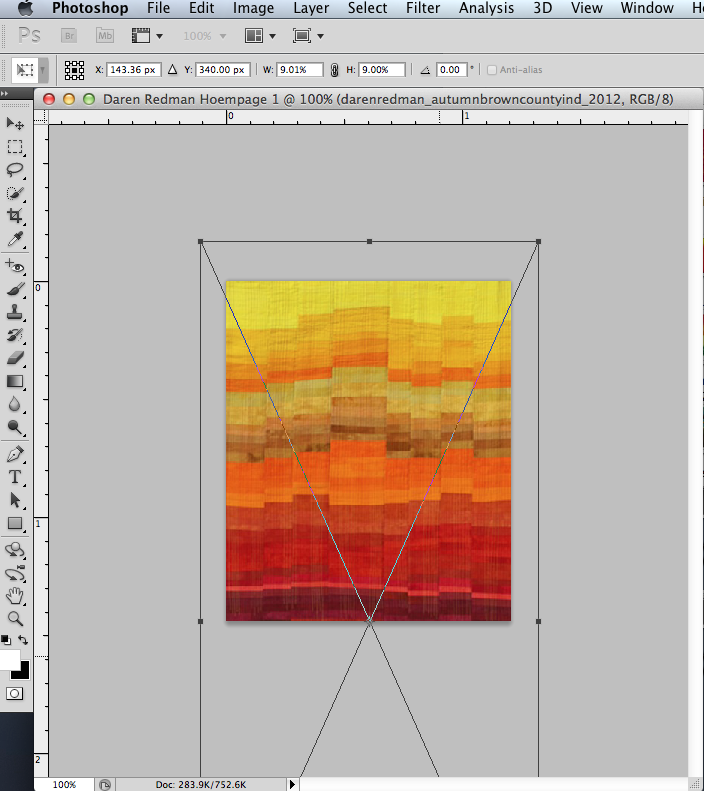
Task: Open the Apple menu
Action: pos(25,8)
